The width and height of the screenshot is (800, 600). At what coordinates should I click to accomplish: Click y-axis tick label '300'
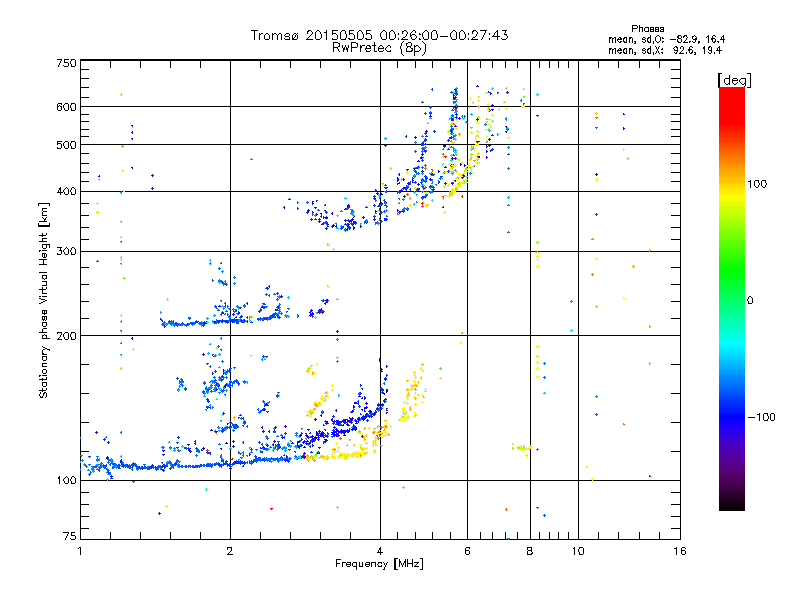pos(66,251)
